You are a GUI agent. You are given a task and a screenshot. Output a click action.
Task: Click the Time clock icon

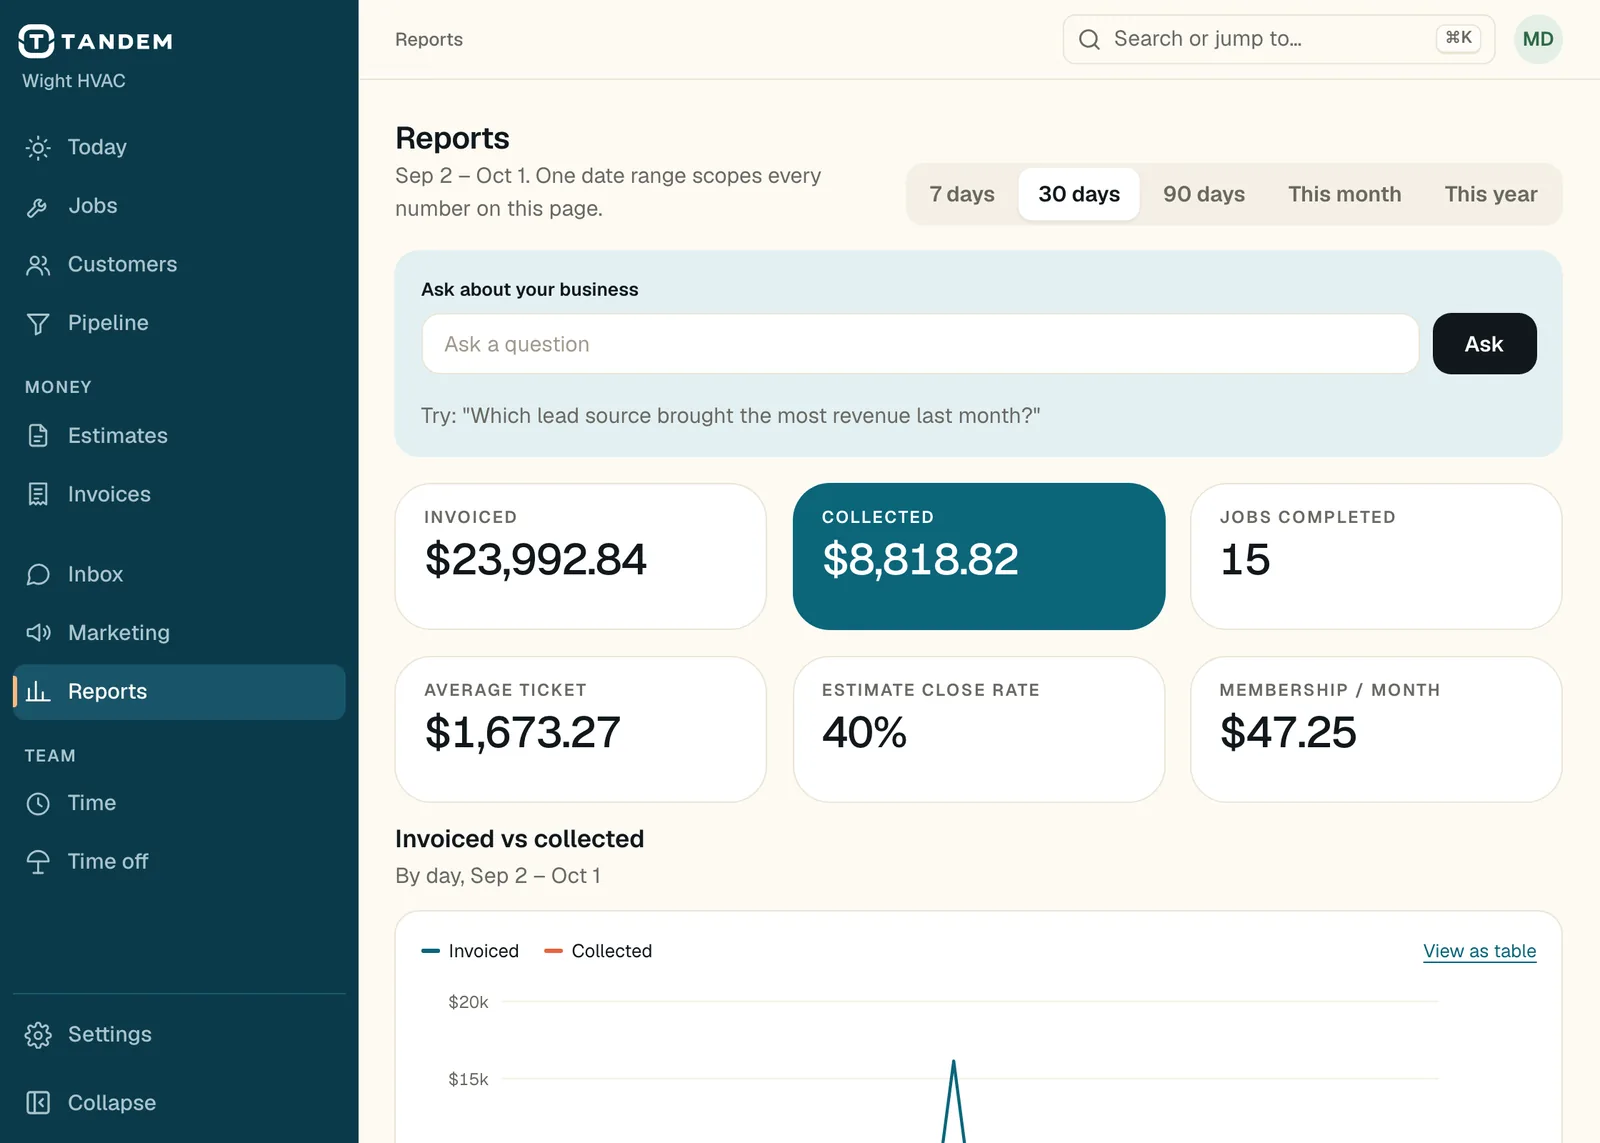(38, 804)
